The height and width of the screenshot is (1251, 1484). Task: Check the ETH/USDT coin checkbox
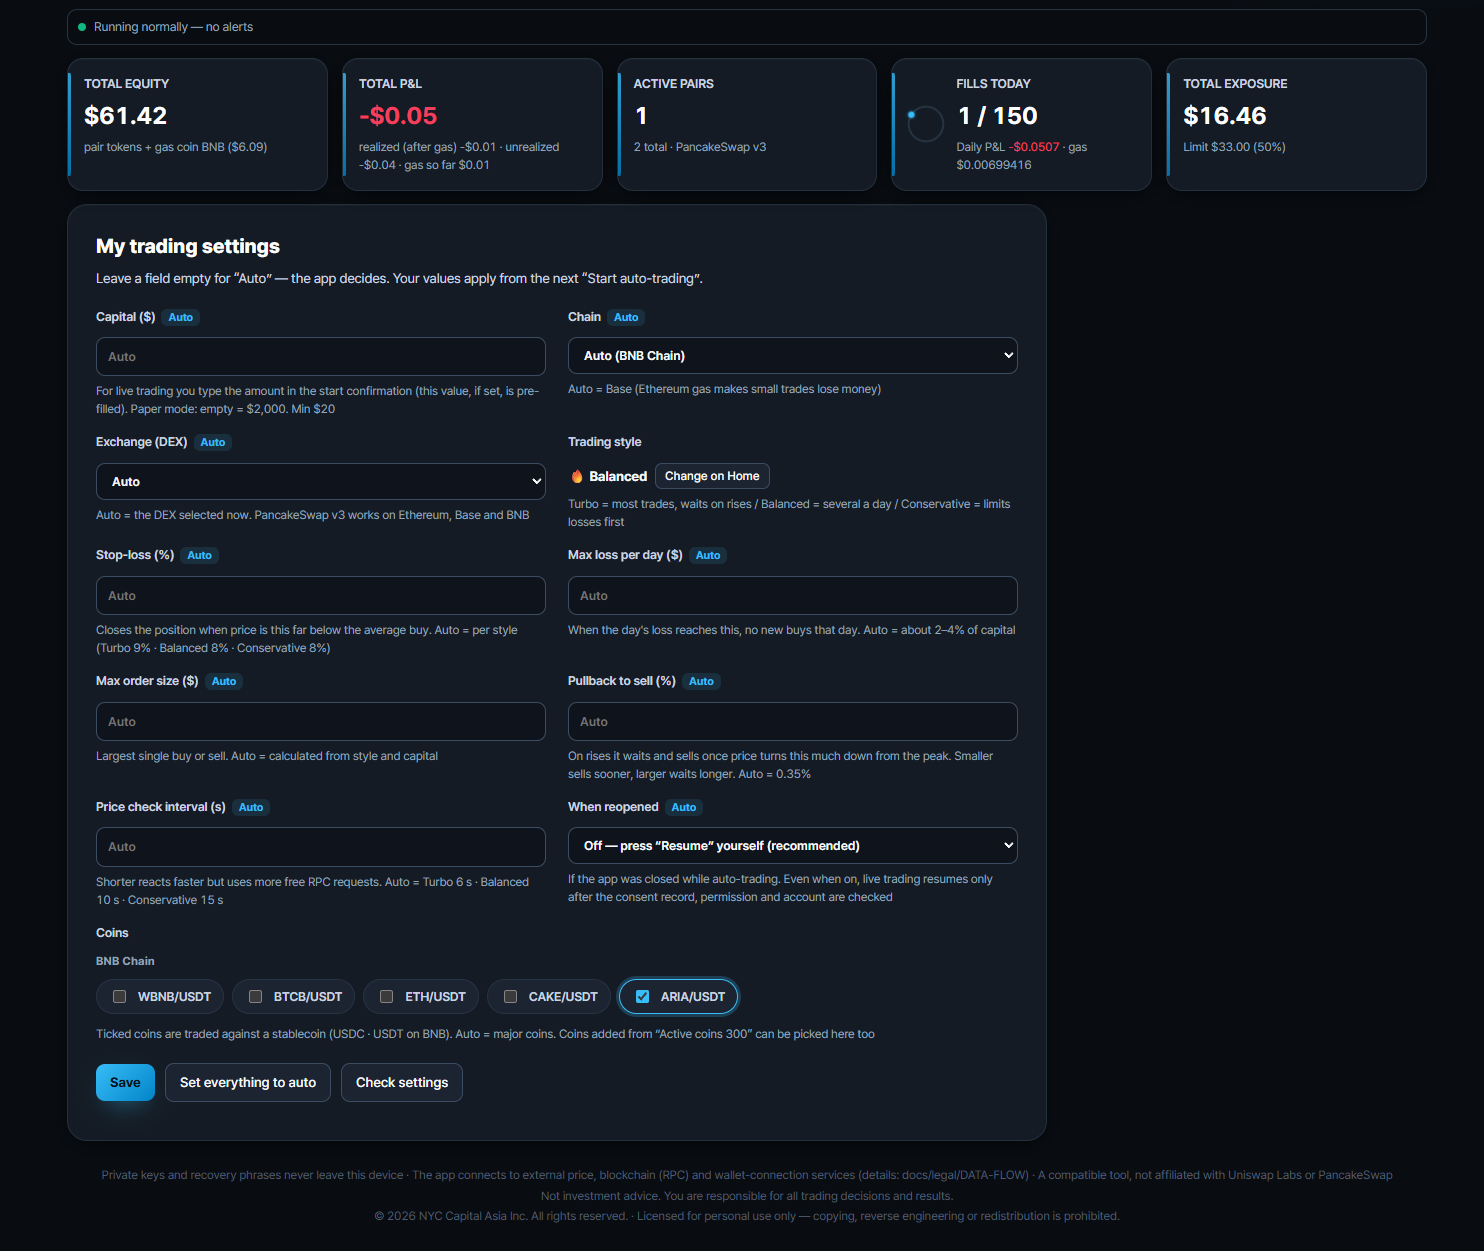[x=387, y=997]
